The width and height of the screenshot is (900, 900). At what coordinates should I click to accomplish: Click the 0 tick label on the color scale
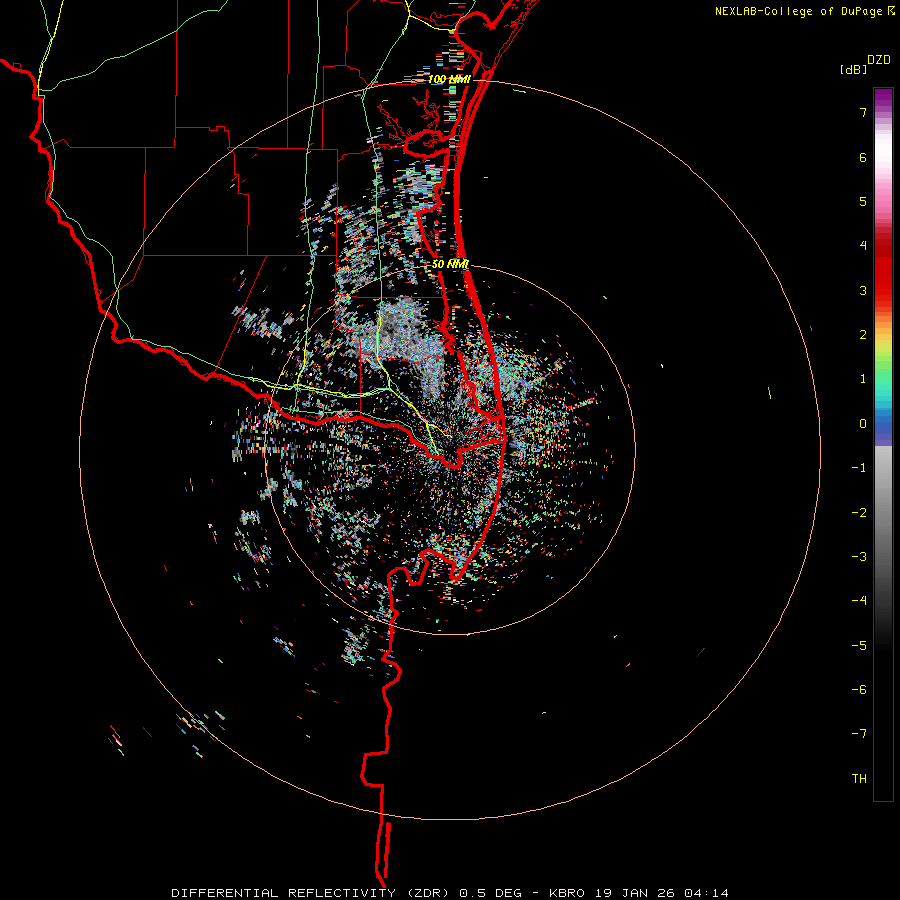[863, 424]
